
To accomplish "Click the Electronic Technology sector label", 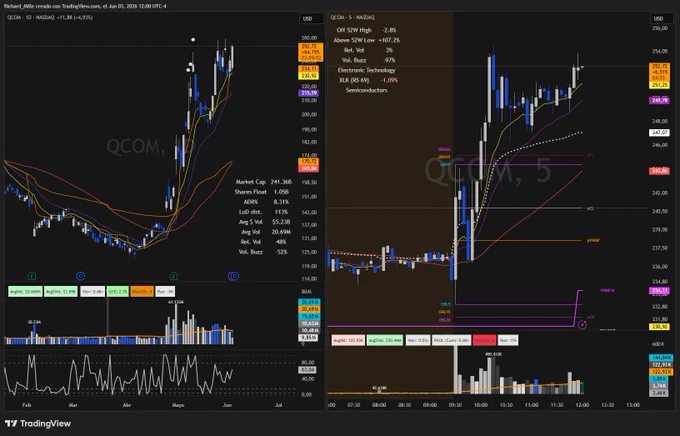I will click(x=366, y=70).
